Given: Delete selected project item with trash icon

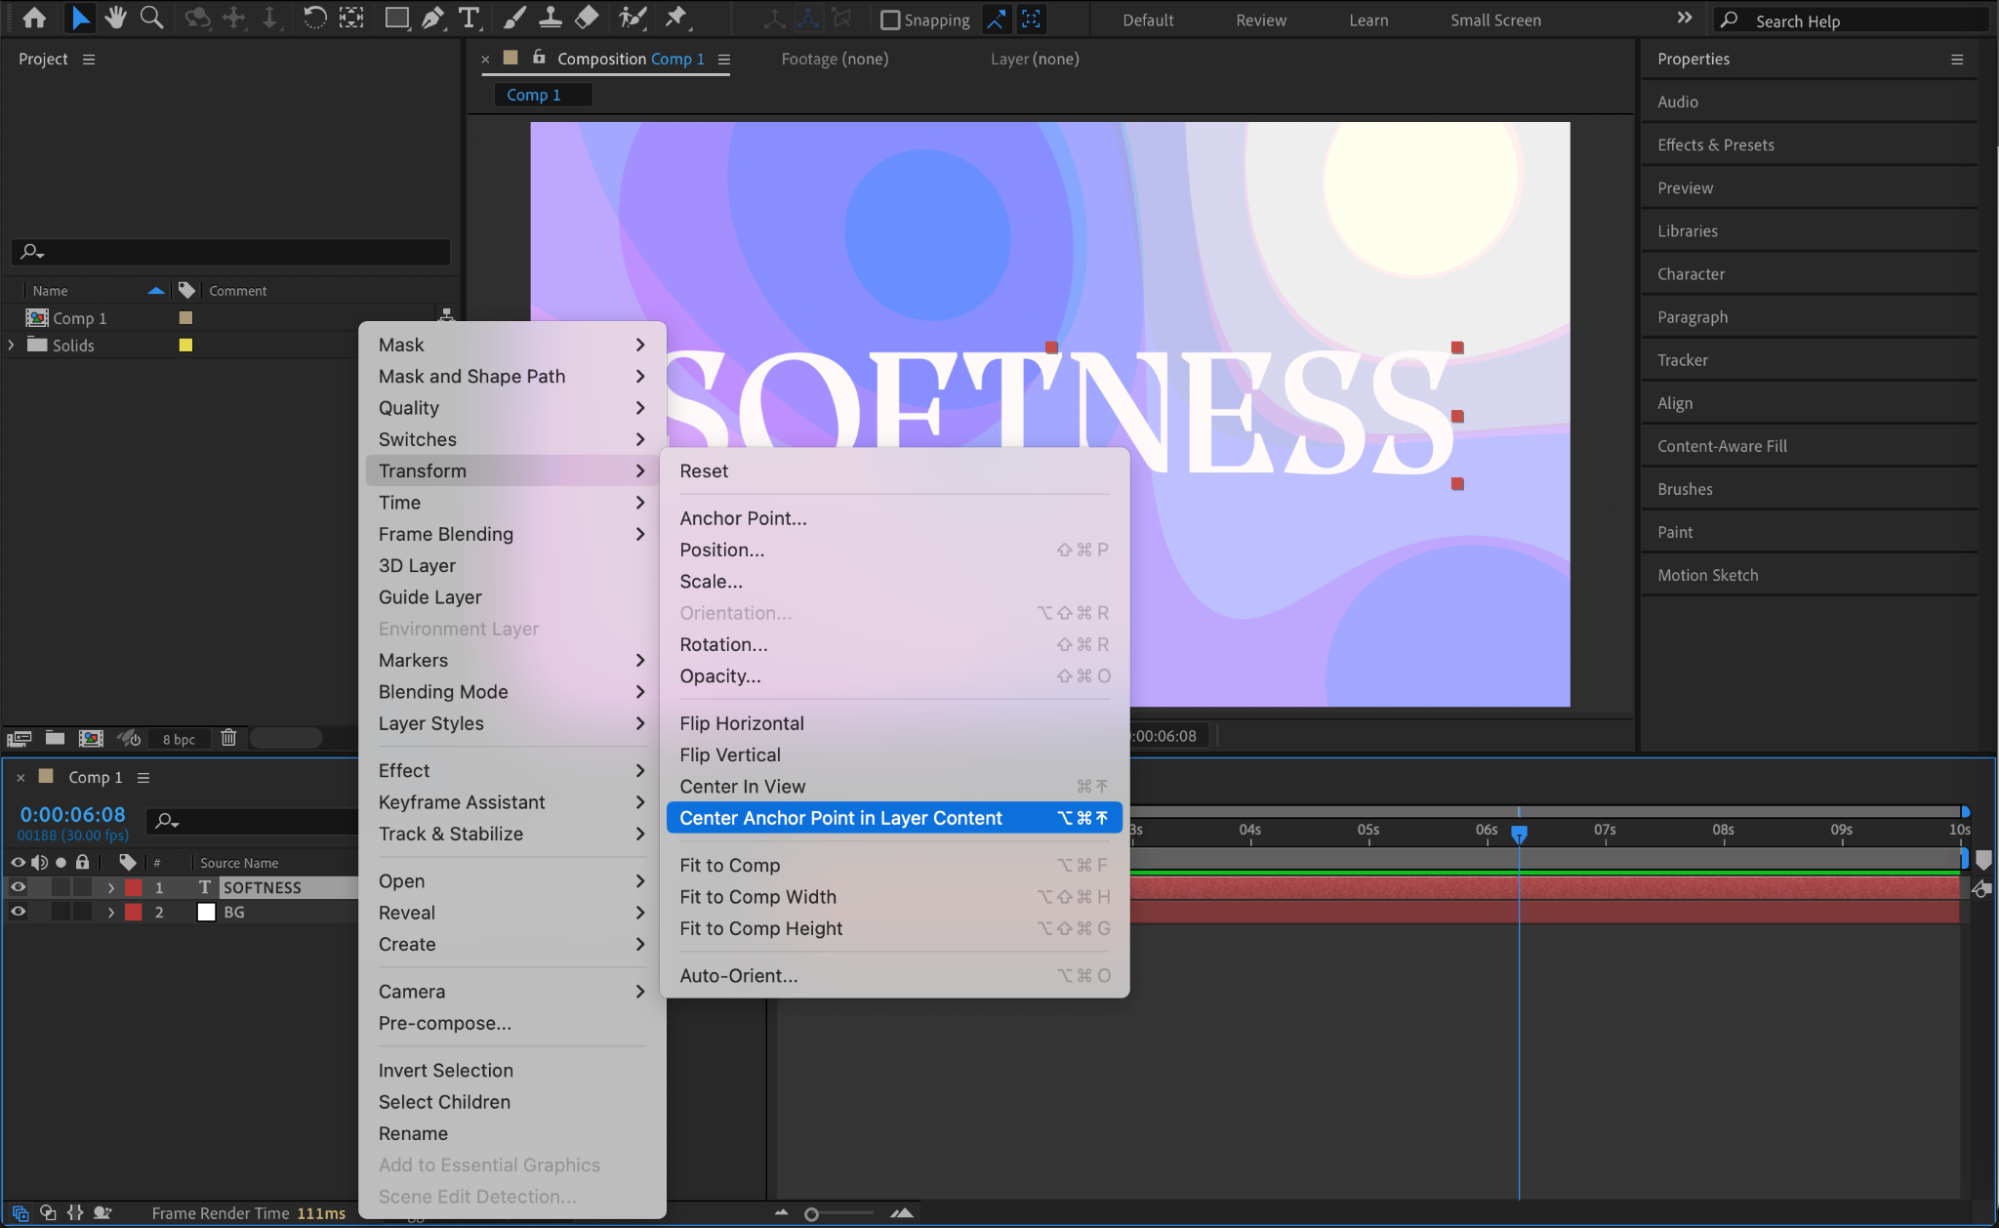Looking at the screenshot, I should tap(229, 738).
